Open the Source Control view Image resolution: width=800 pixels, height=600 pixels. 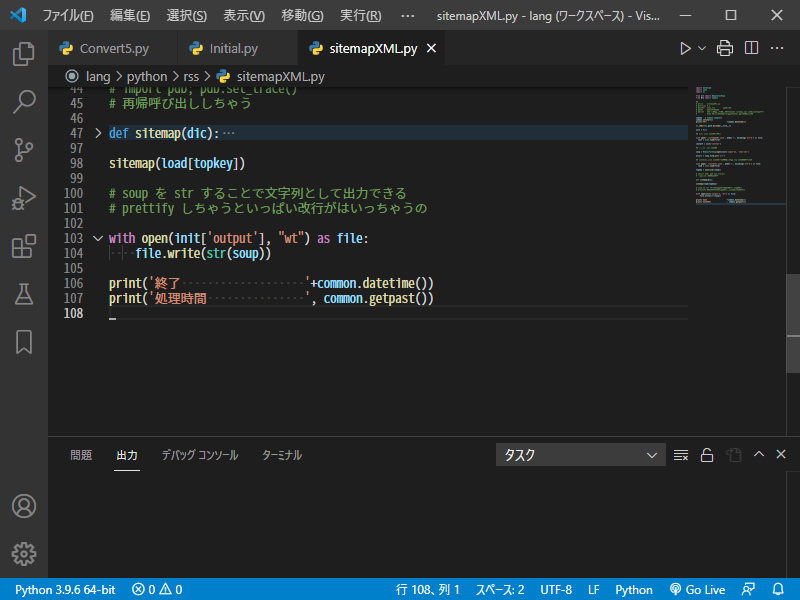pos(24,150)
